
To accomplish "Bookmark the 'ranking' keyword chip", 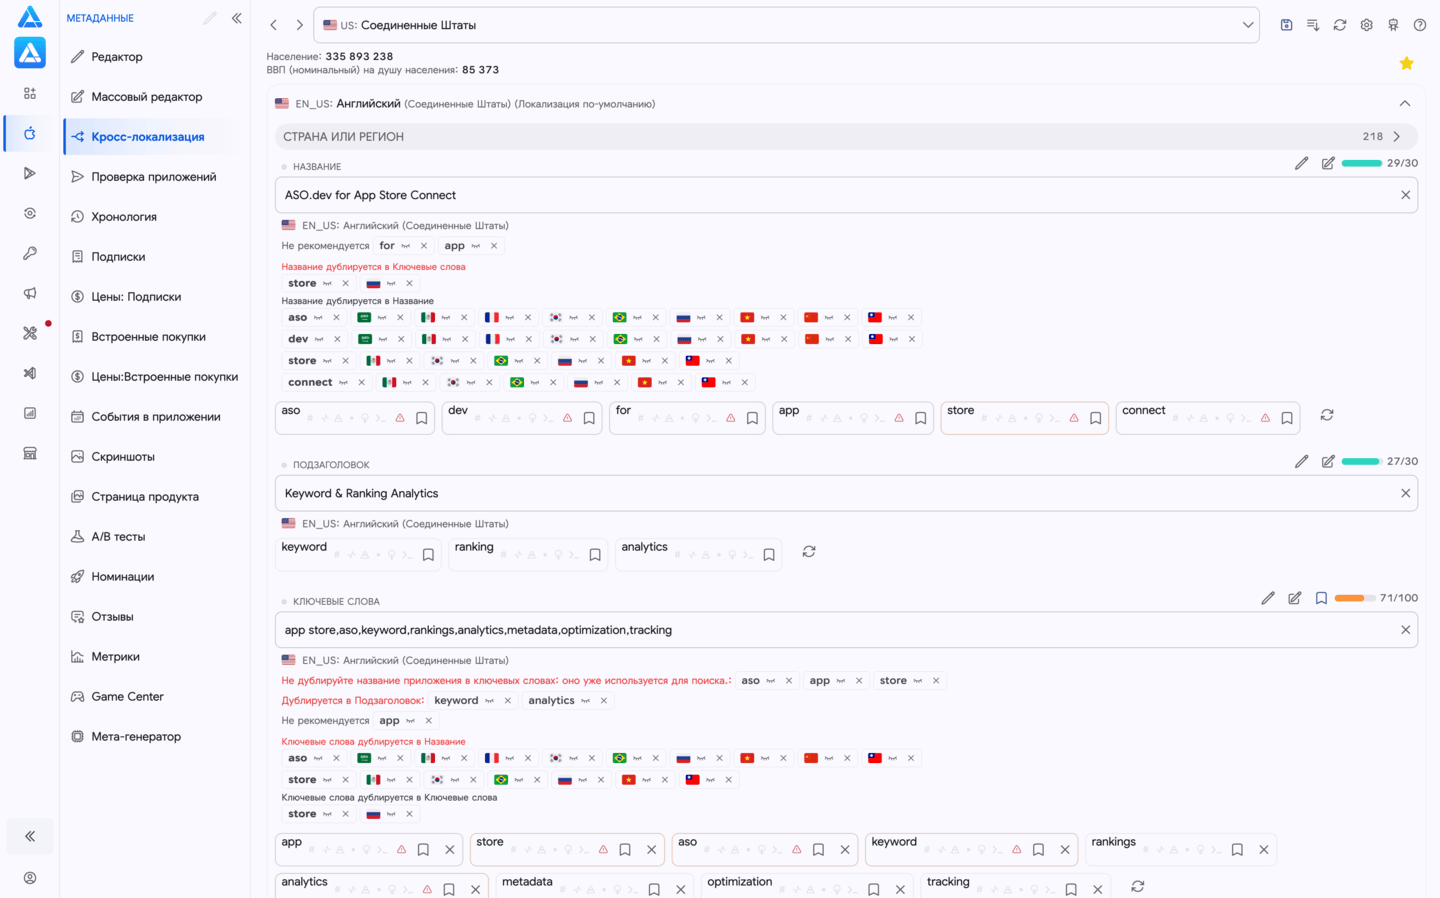I will pos(595,555).
